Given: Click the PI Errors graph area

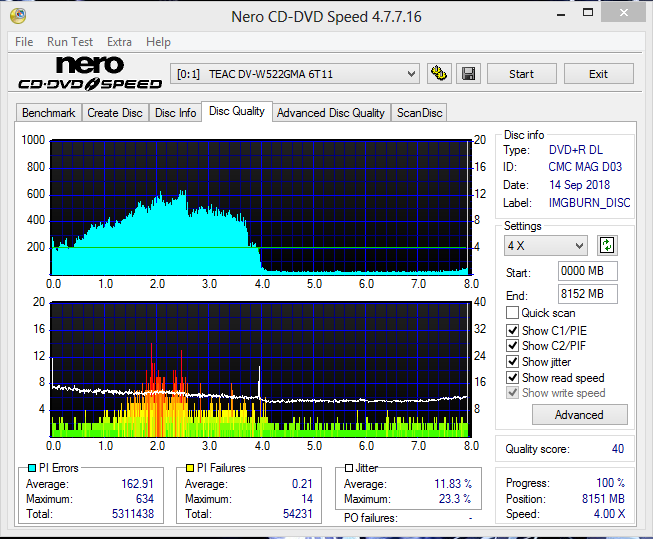Looking at the screenshot, I should pyautogui.click(x=261, y=207).
